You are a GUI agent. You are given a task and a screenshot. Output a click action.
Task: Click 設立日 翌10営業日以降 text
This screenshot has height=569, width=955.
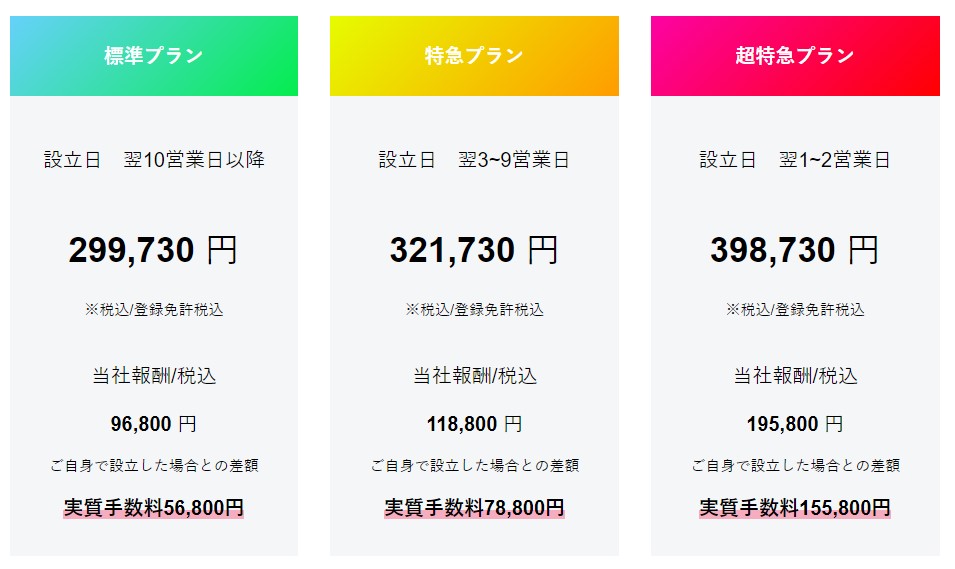[x=154, y=160]
